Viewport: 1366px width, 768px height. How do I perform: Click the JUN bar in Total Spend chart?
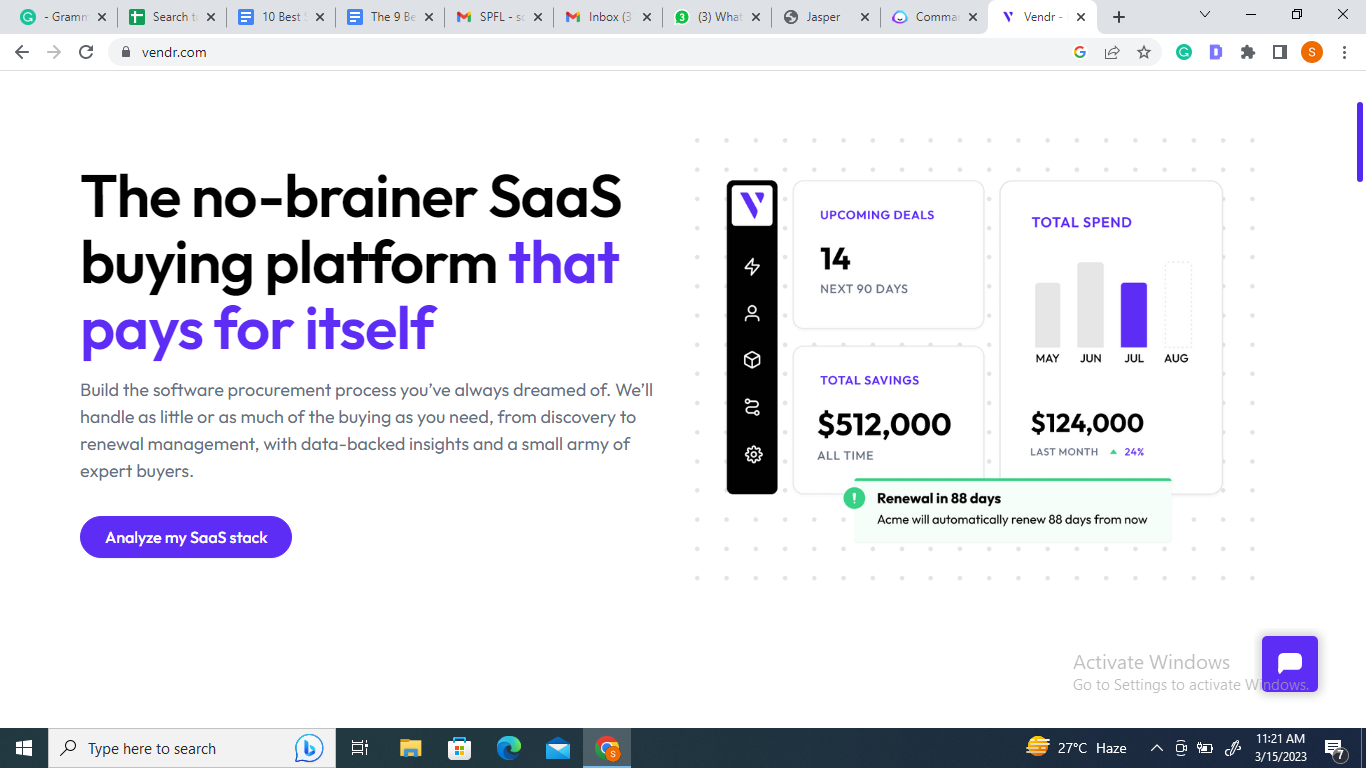[1090, 305]
